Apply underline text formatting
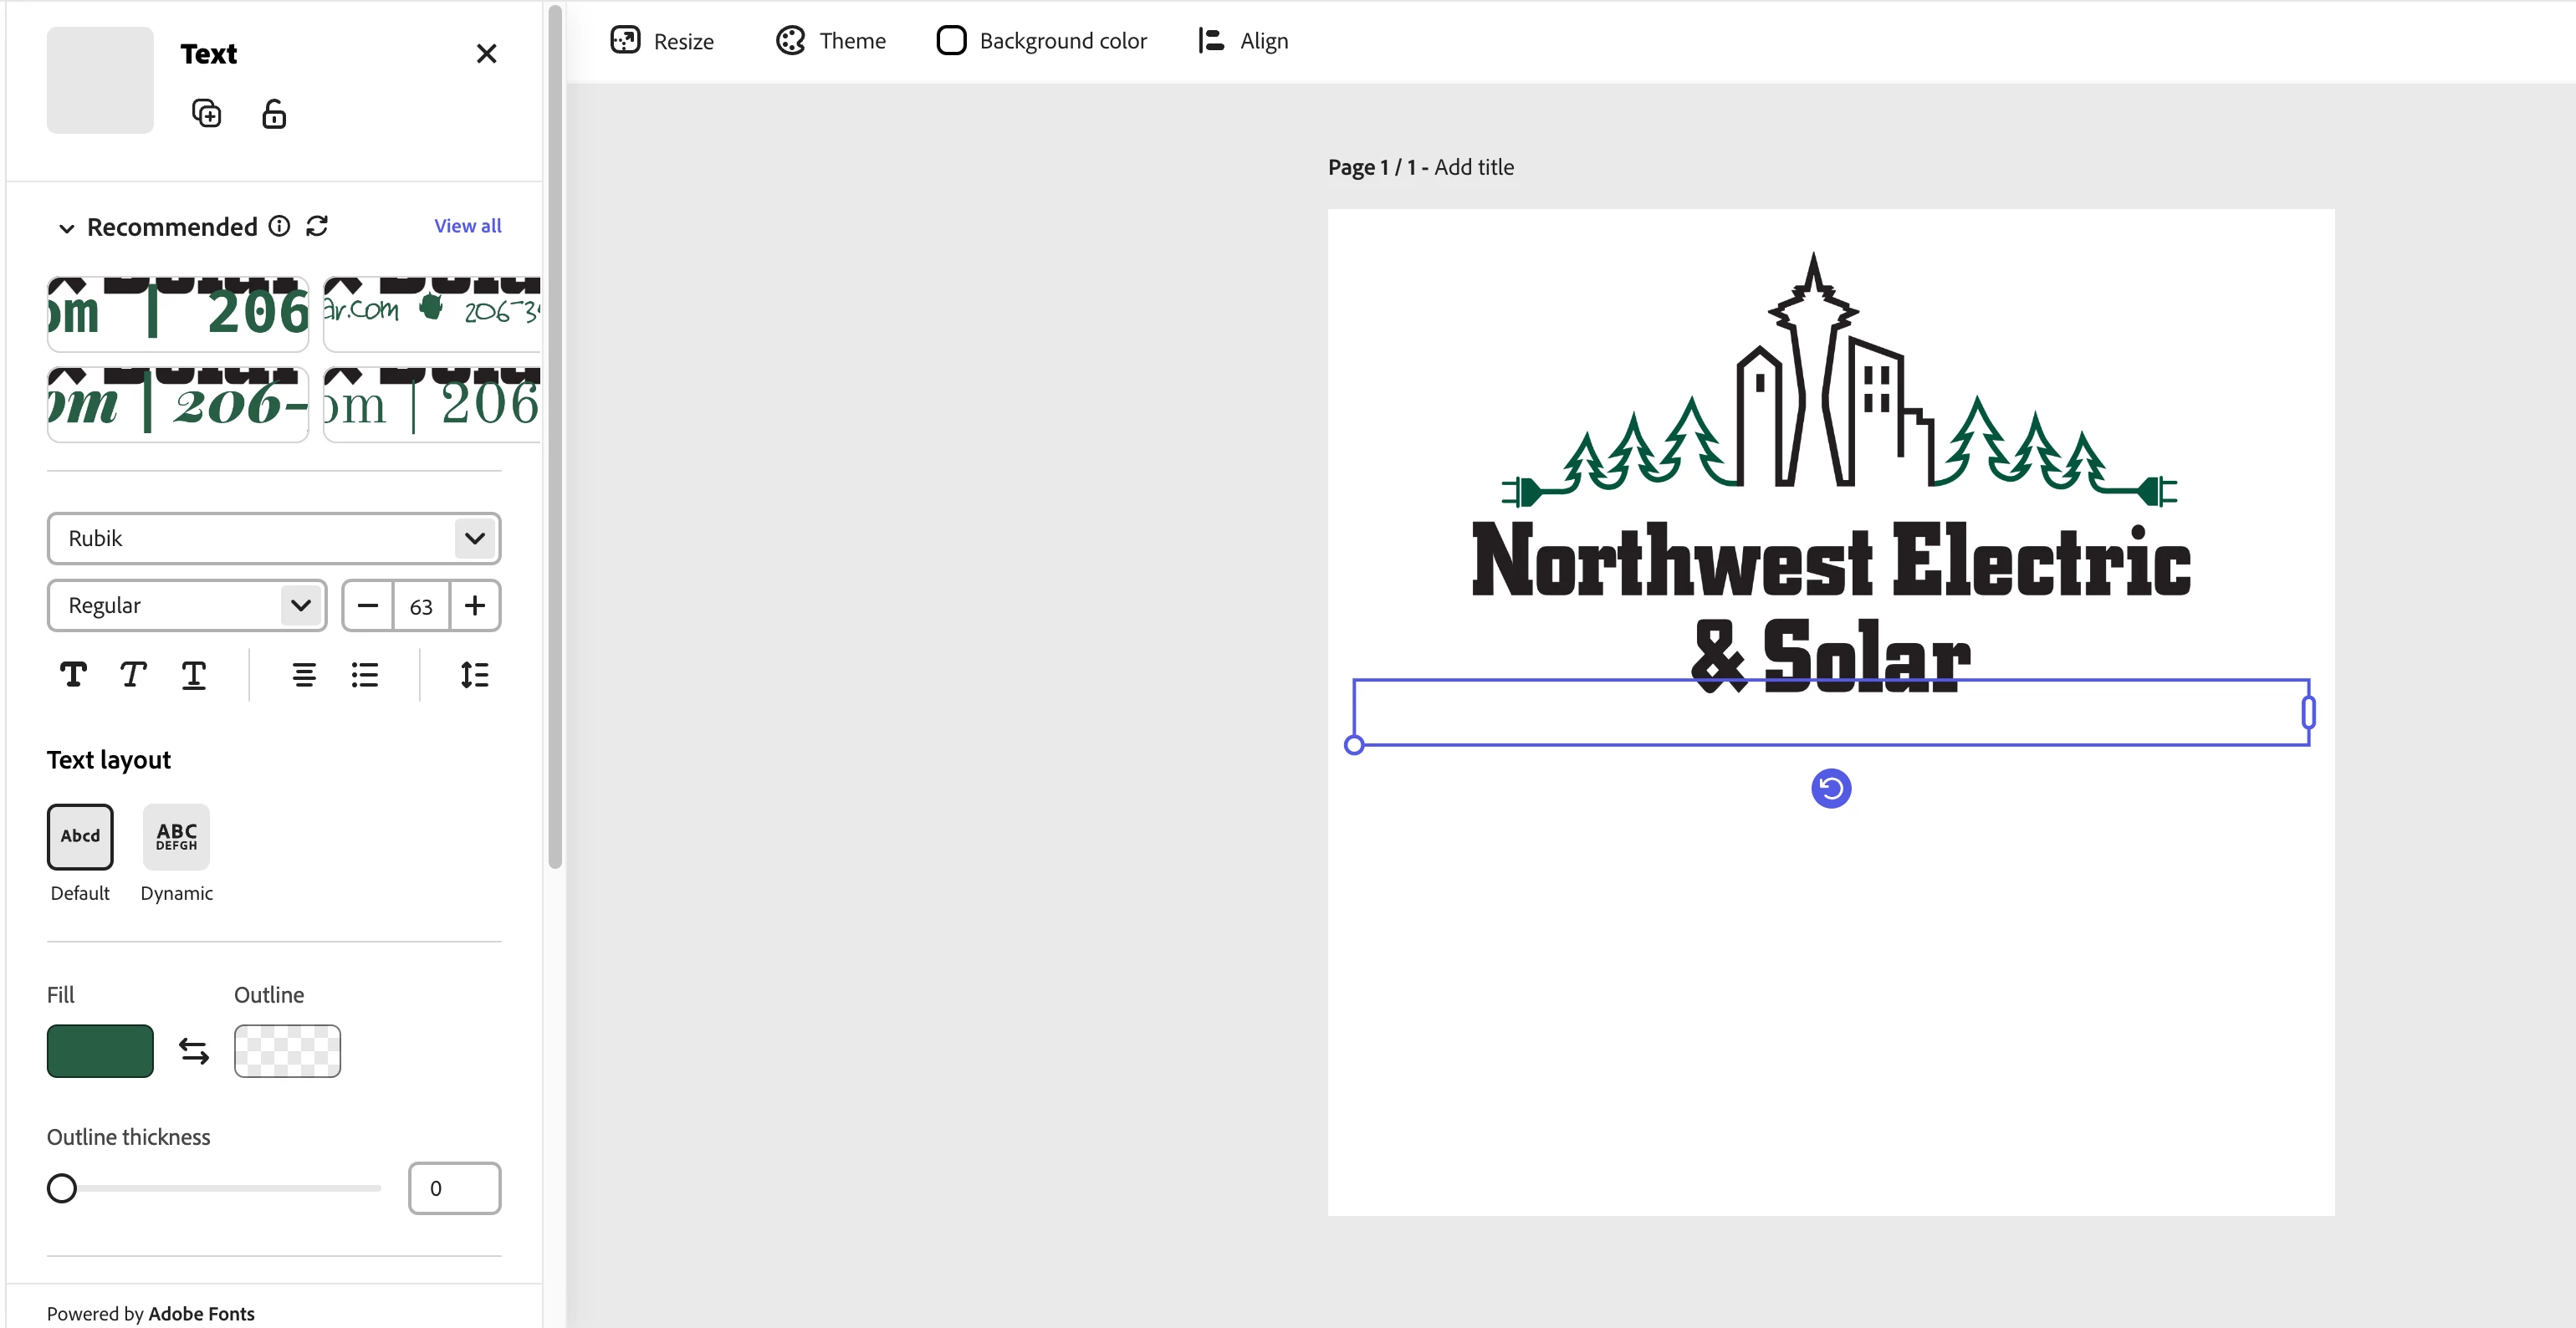The width and height of the screenshot is (2576, 1328). click(x=194, y=675)
